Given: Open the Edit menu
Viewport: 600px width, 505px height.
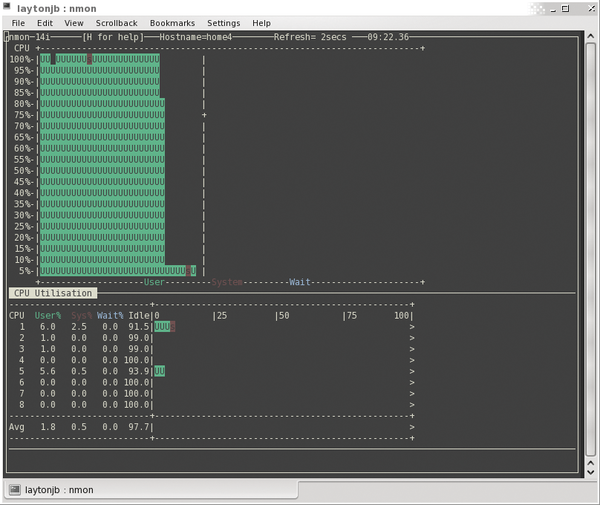Looking at the screenshot, I should (45, 23).
